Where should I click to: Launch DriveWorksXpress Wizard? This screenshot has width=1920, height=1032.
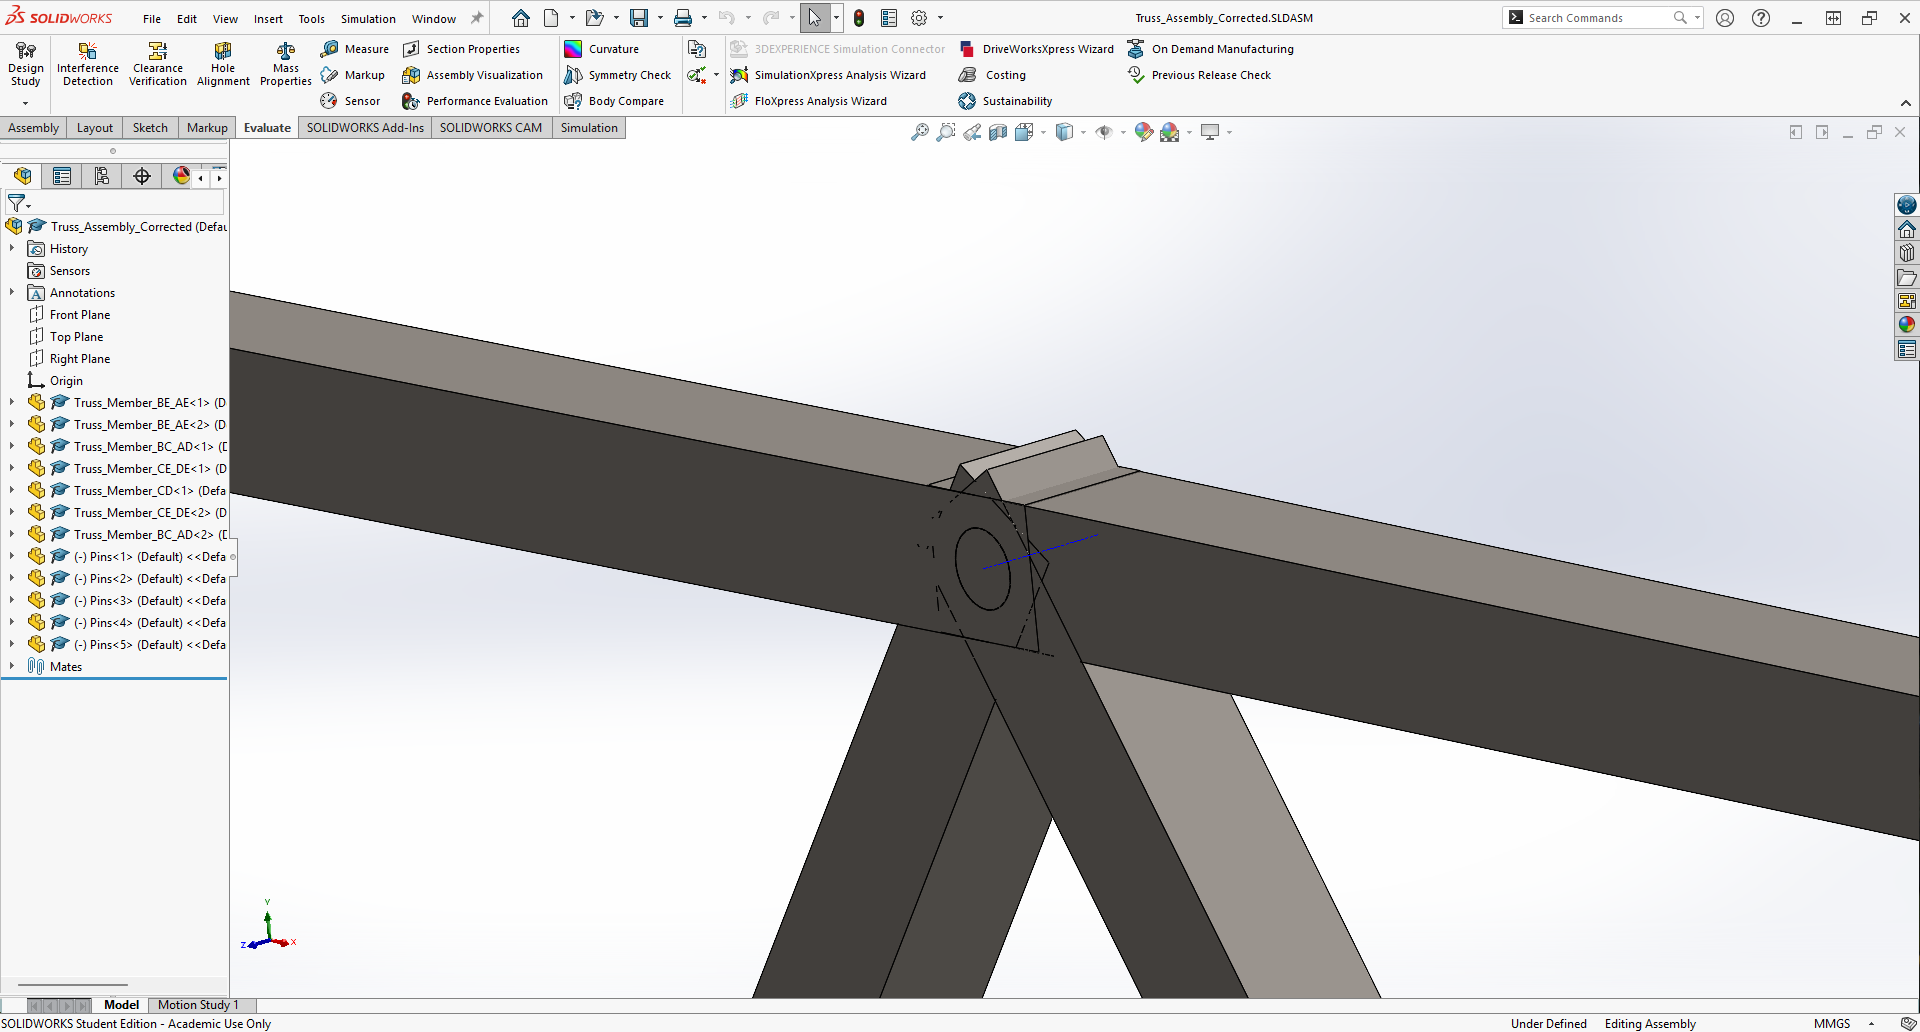coord(1036,49)
